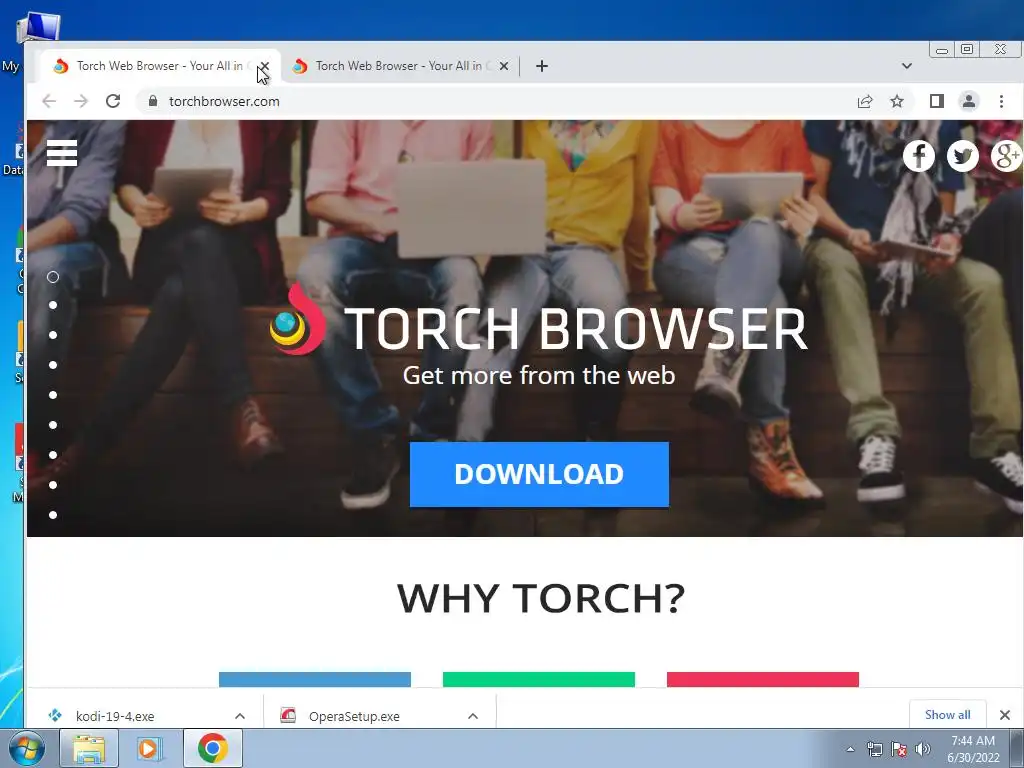Click the taskbar clock showing 7:44 AM
This screenshot has width=1024, height=768.
pos(973,748)
